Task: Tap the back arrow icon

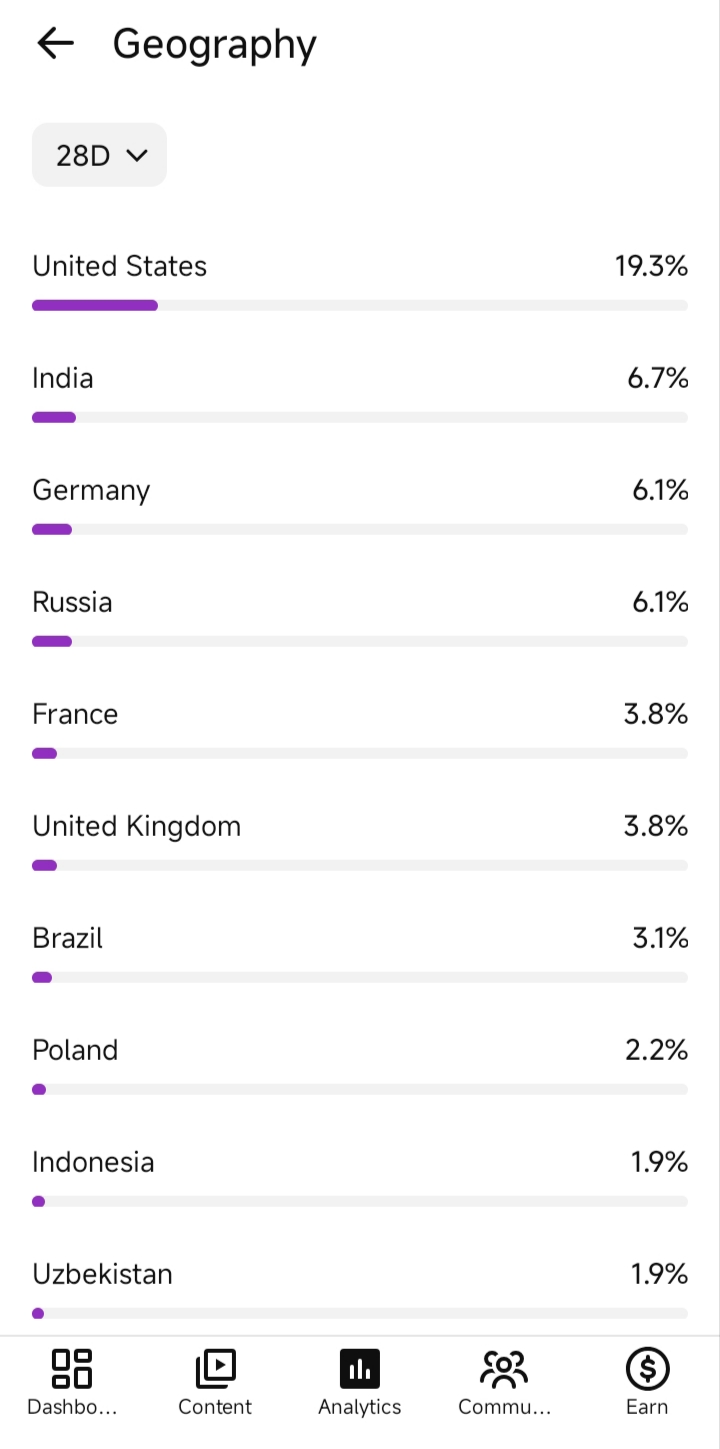Action: 55,43
